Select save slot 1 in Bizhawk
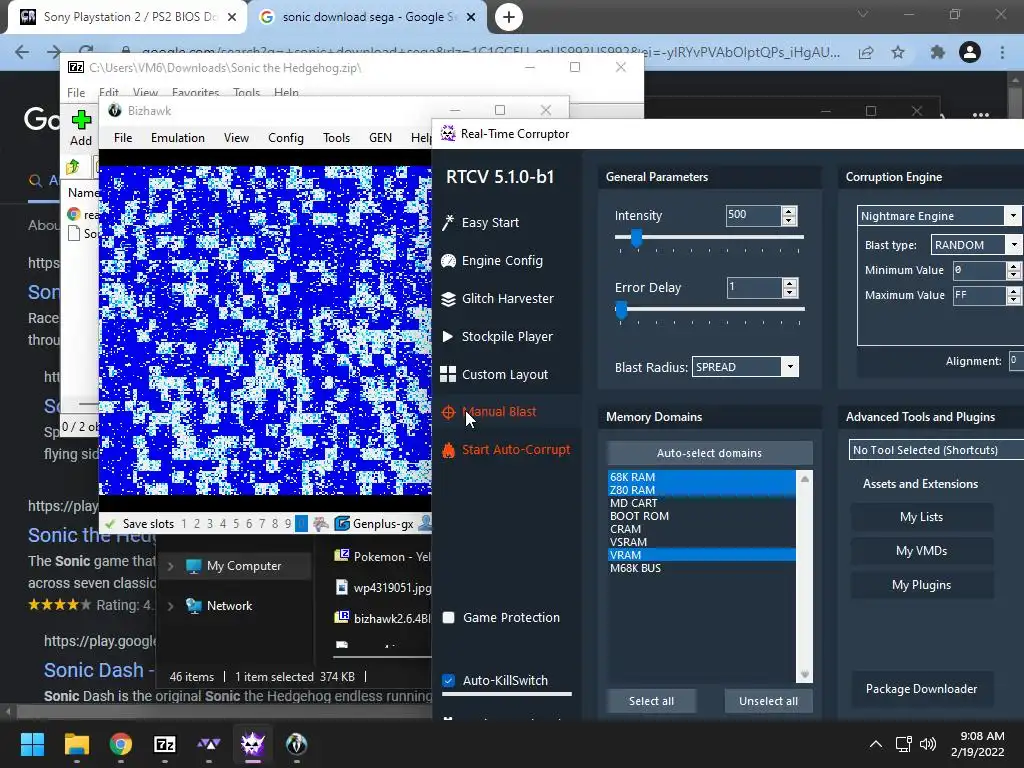 click(x=184, y=524)
